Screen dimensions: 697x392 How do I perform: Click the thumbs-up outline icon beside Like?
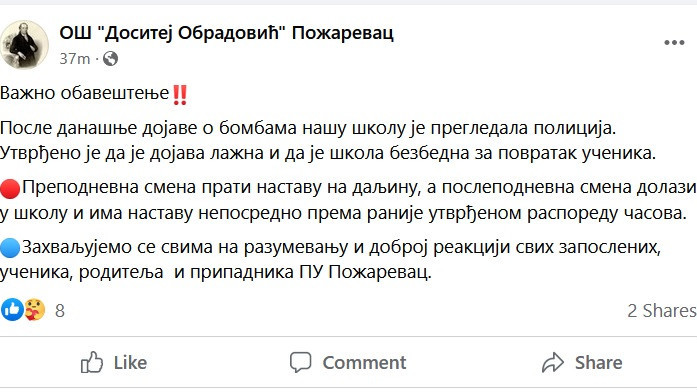pos(92,362)
